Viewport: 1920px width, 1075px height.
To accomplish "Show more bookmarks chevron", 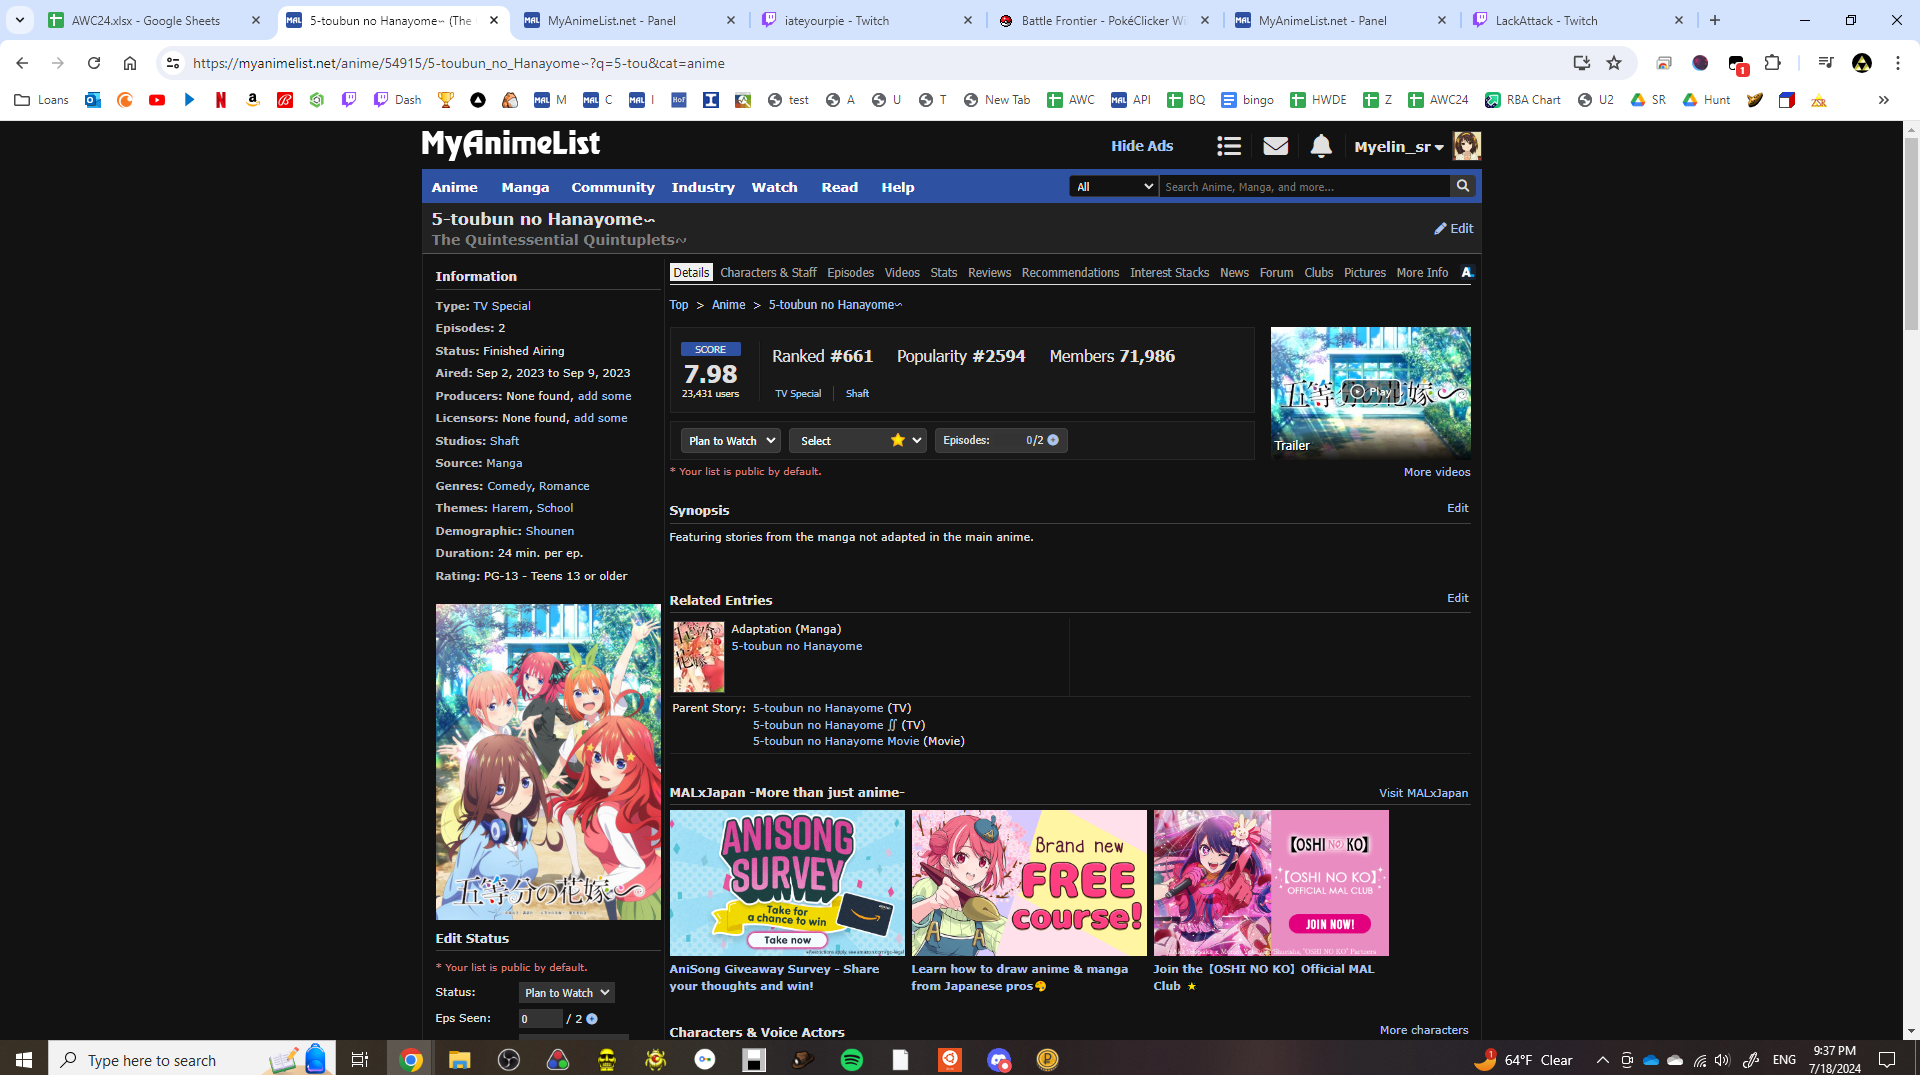I will pos(1884,100).
